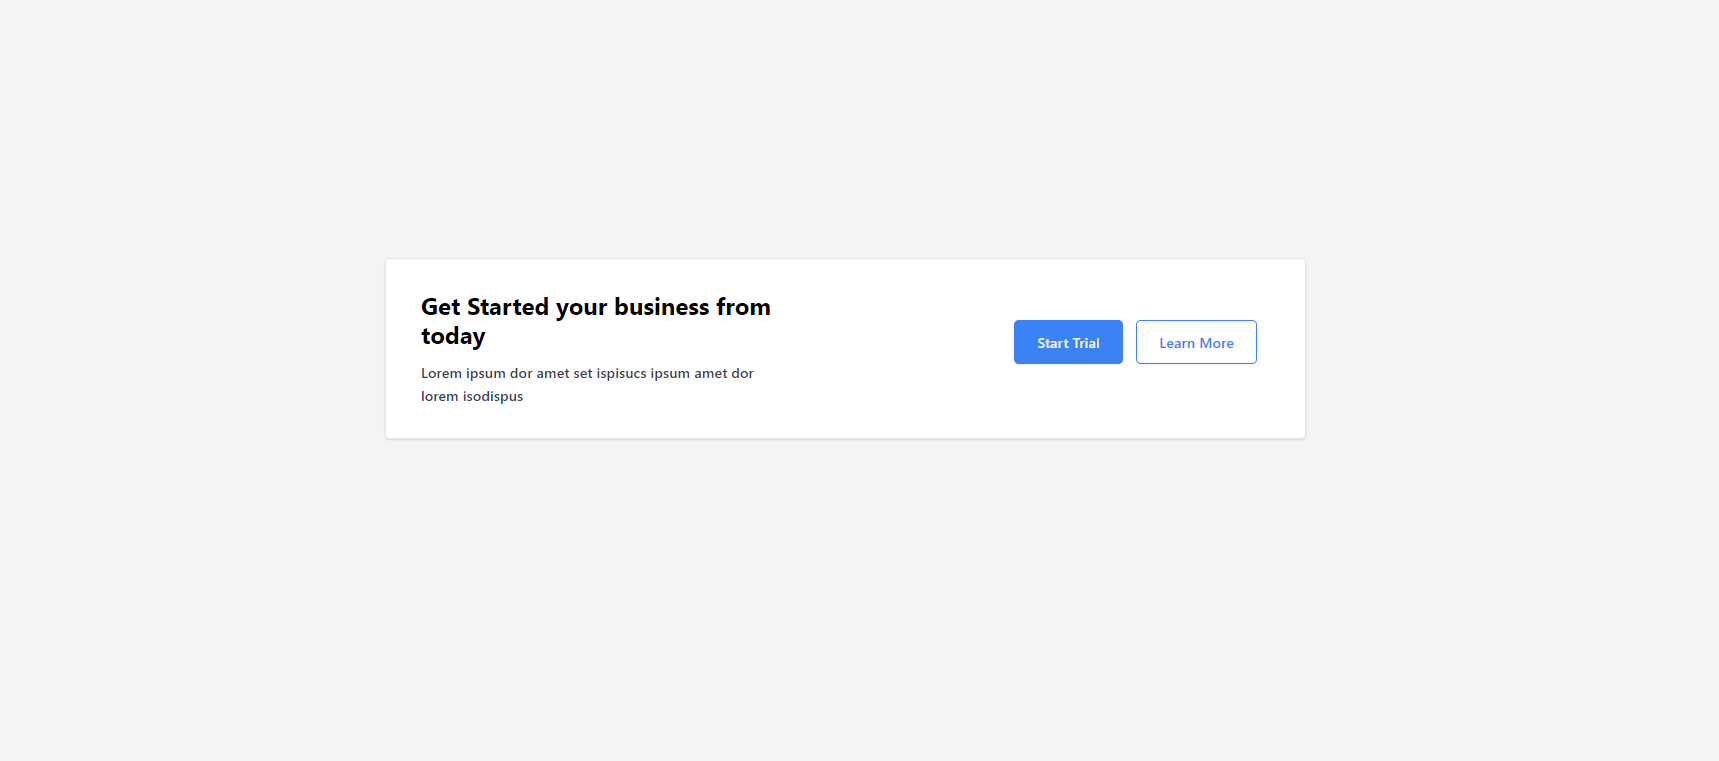
Task: Select the heading "Get Started your business from today"
Action: (x=596, y=321)
